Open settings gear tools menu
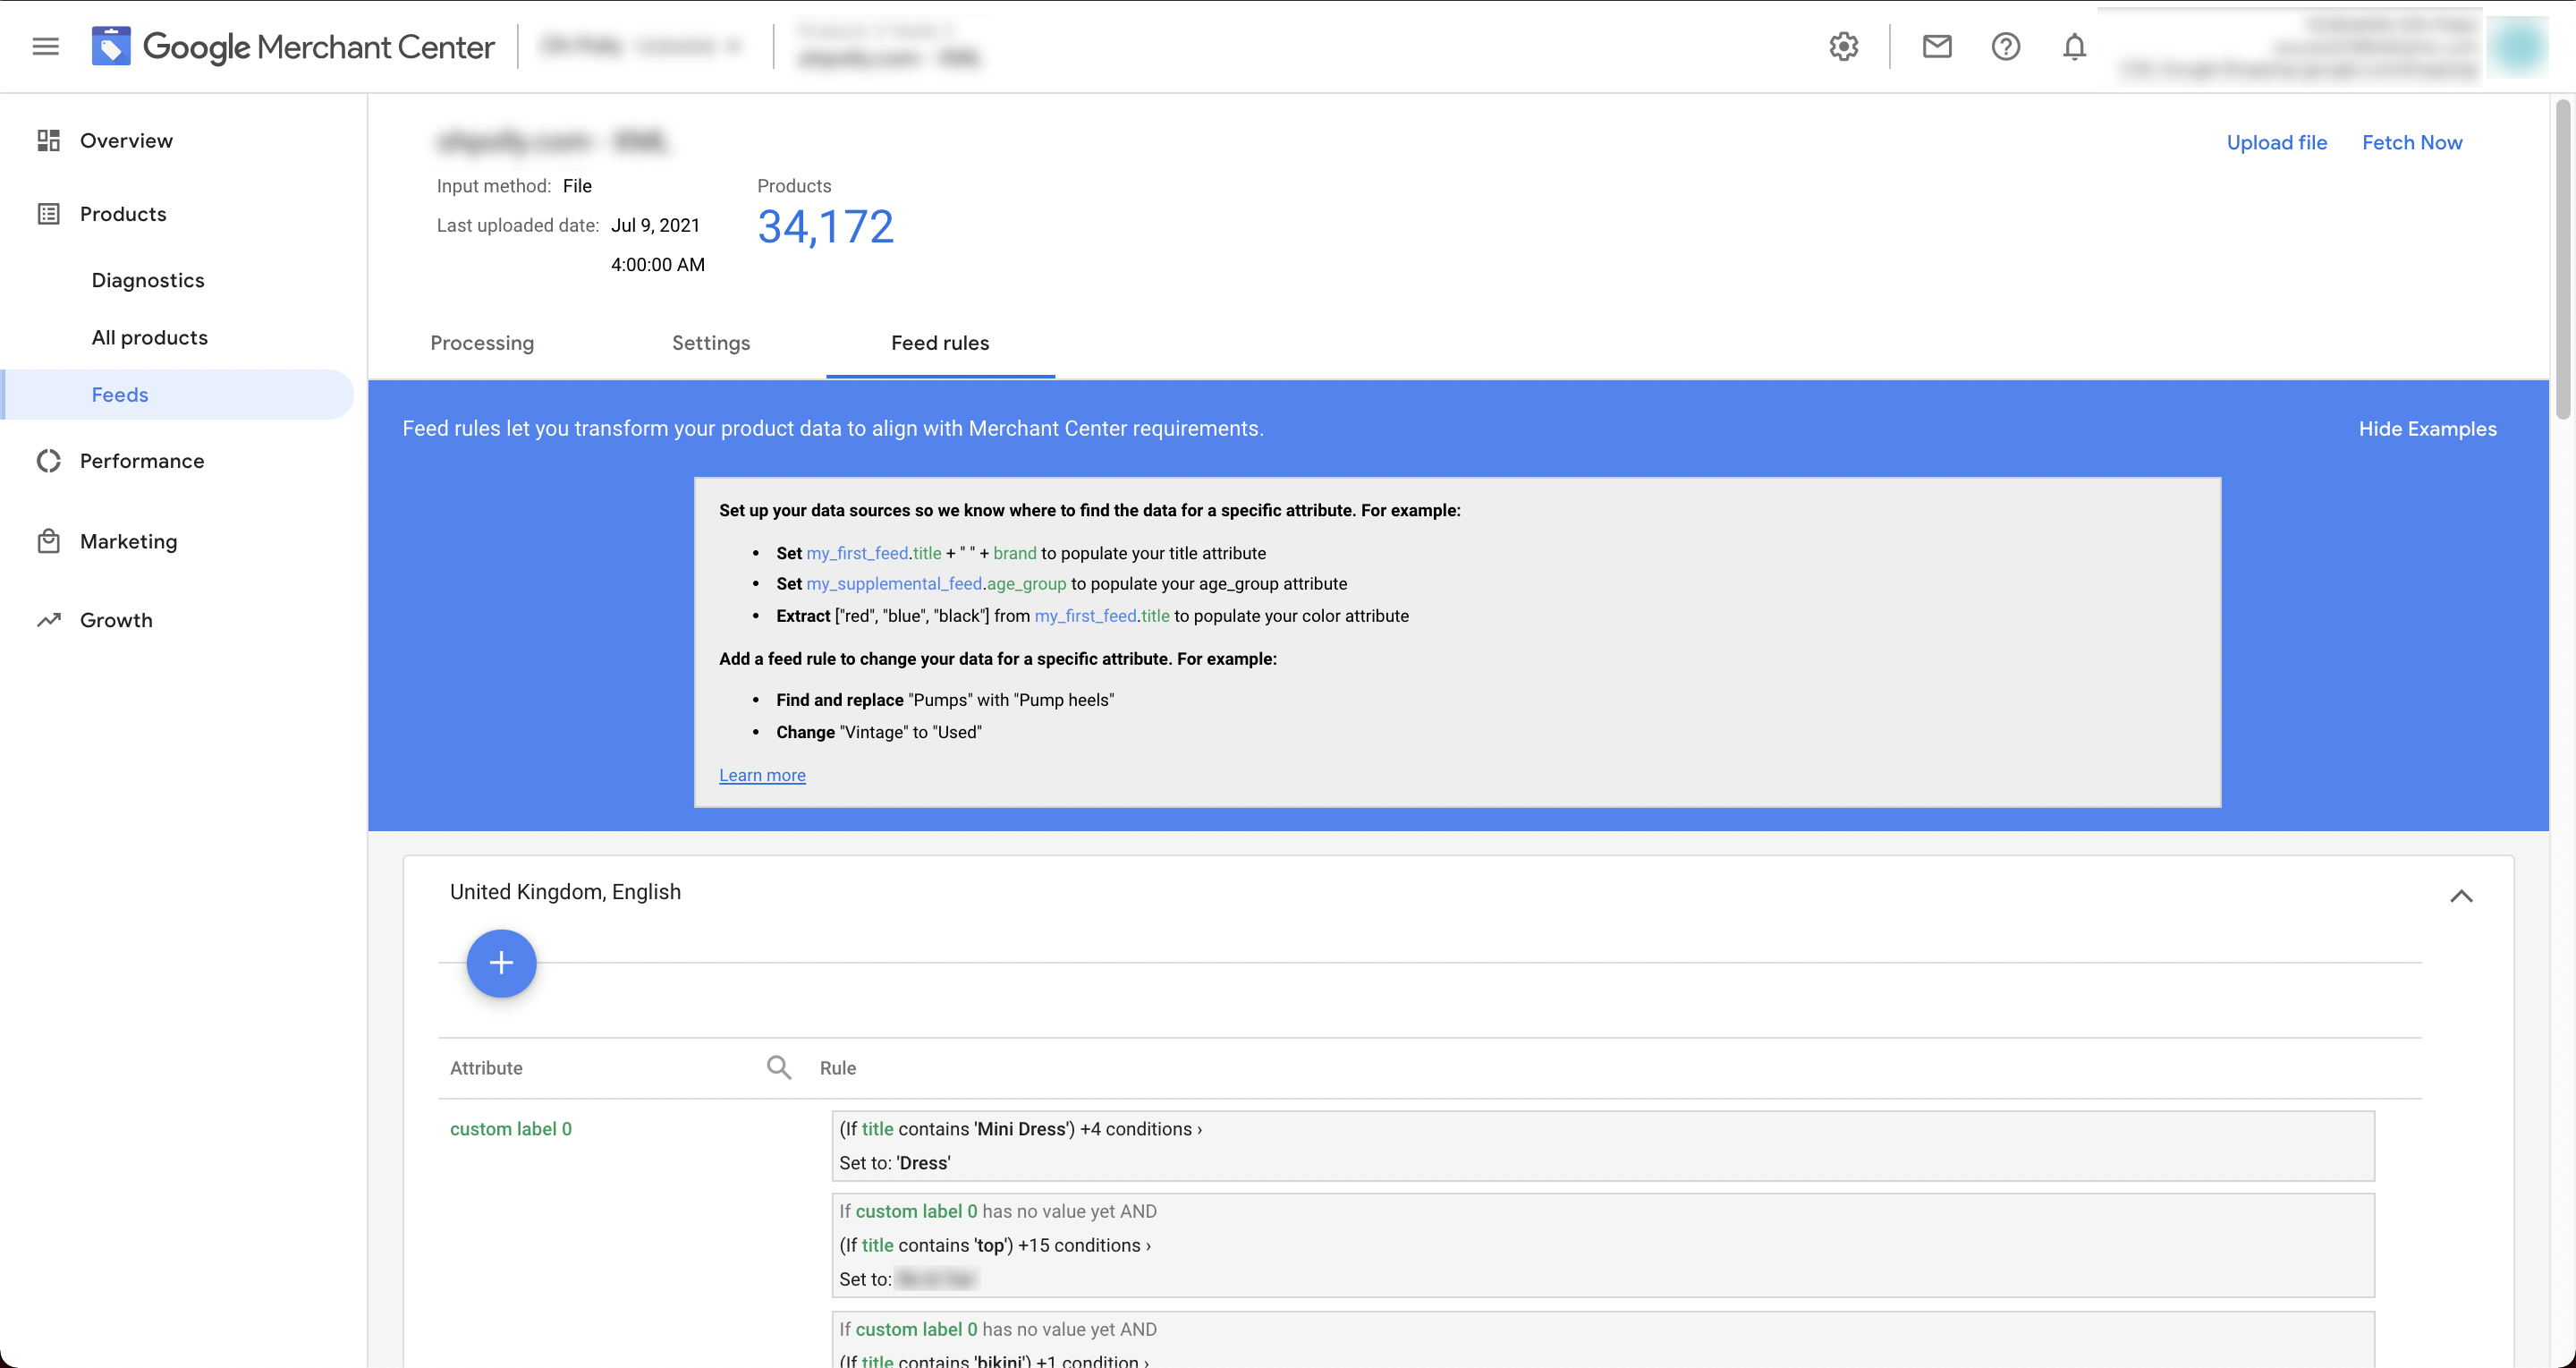 (1843, 46)
